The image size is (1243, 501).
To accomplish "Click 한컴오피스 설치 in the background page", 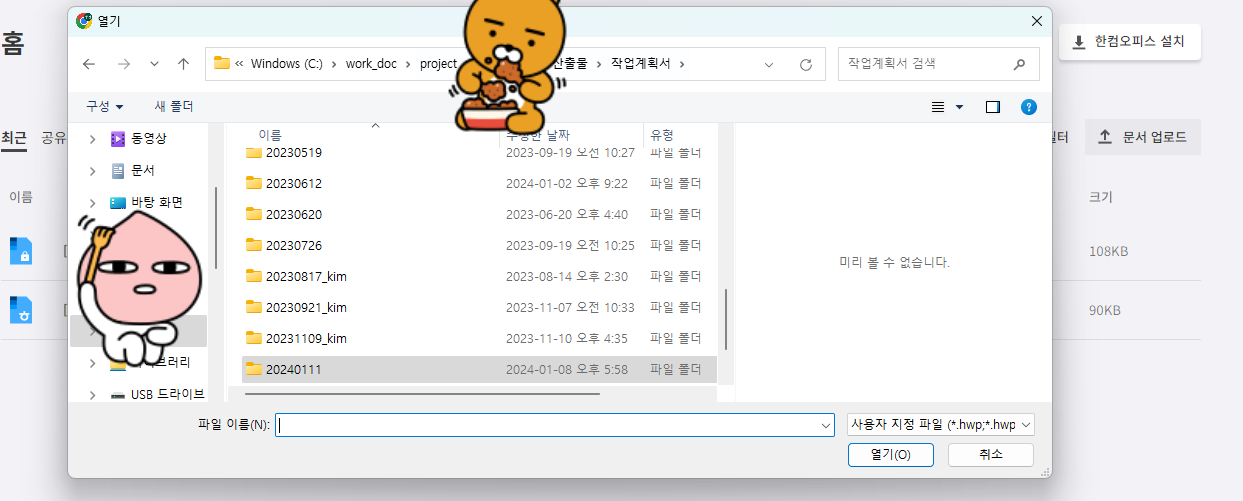I will click(1129, 42).
